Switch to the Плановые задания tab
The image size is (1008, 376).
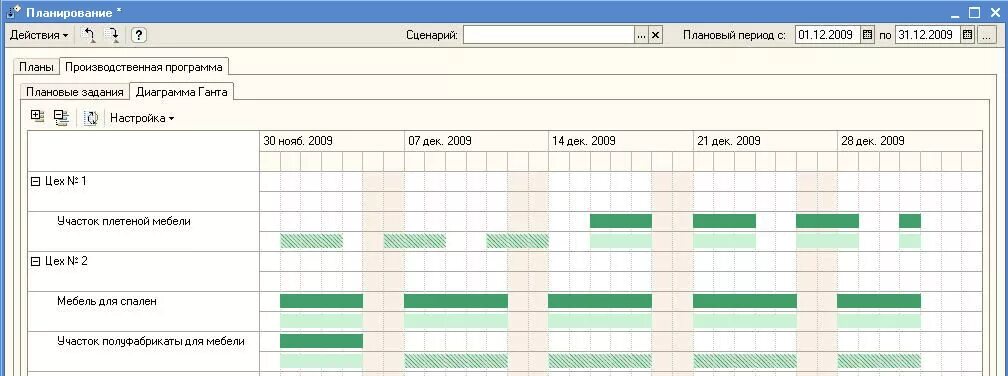click(x=75, y=92)
